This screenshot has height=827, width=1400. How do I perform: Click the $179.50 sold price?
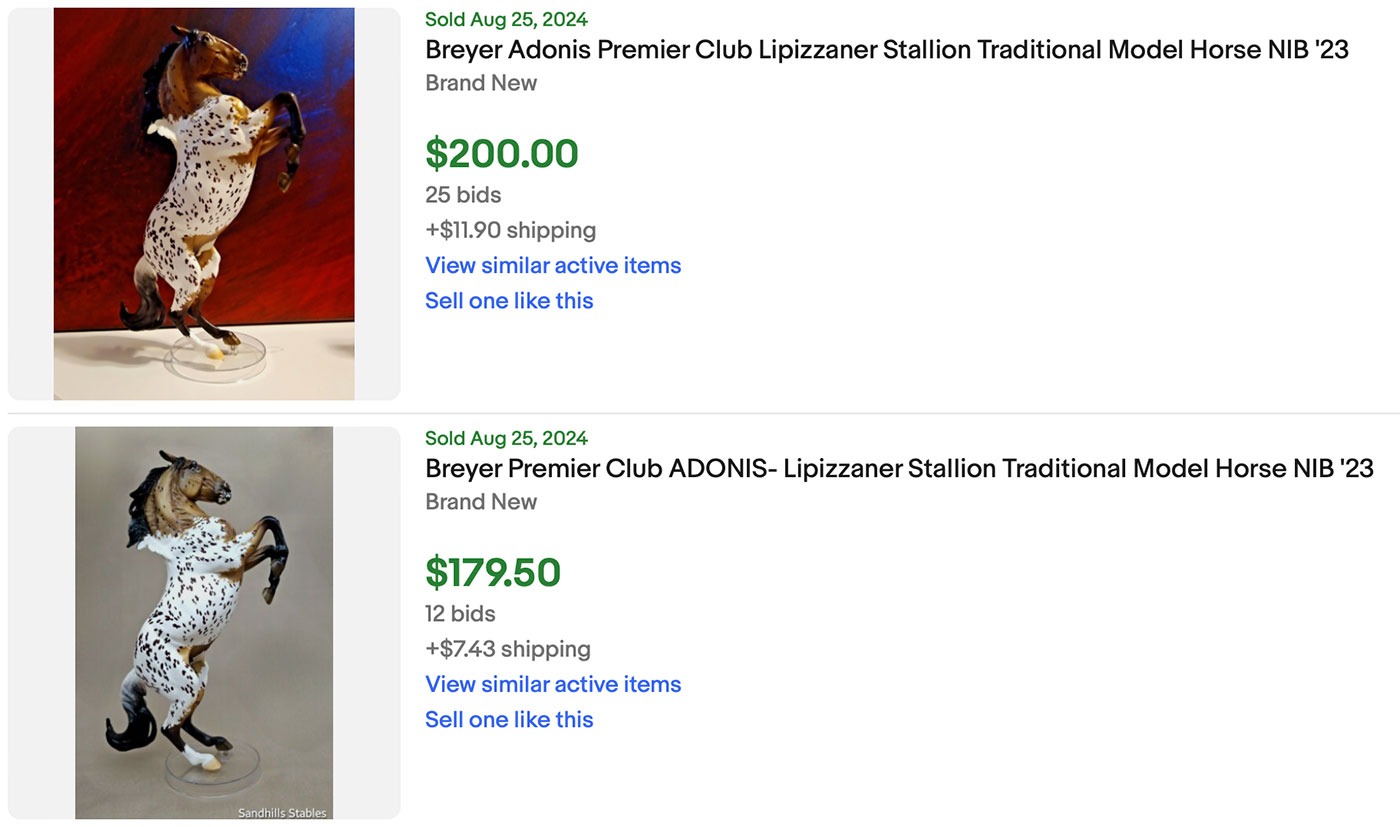click(493, 573)
